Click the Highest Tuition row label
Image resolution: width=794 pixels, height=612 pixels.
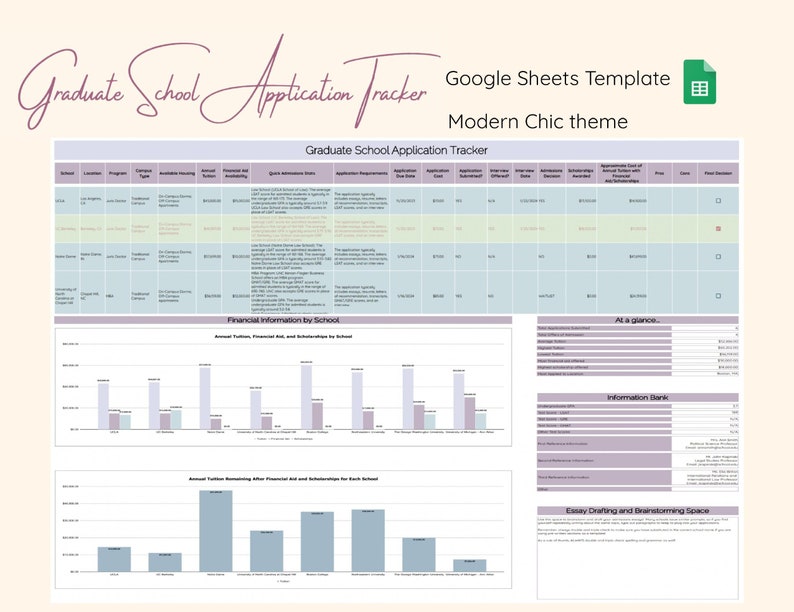(x=604, y=348)
